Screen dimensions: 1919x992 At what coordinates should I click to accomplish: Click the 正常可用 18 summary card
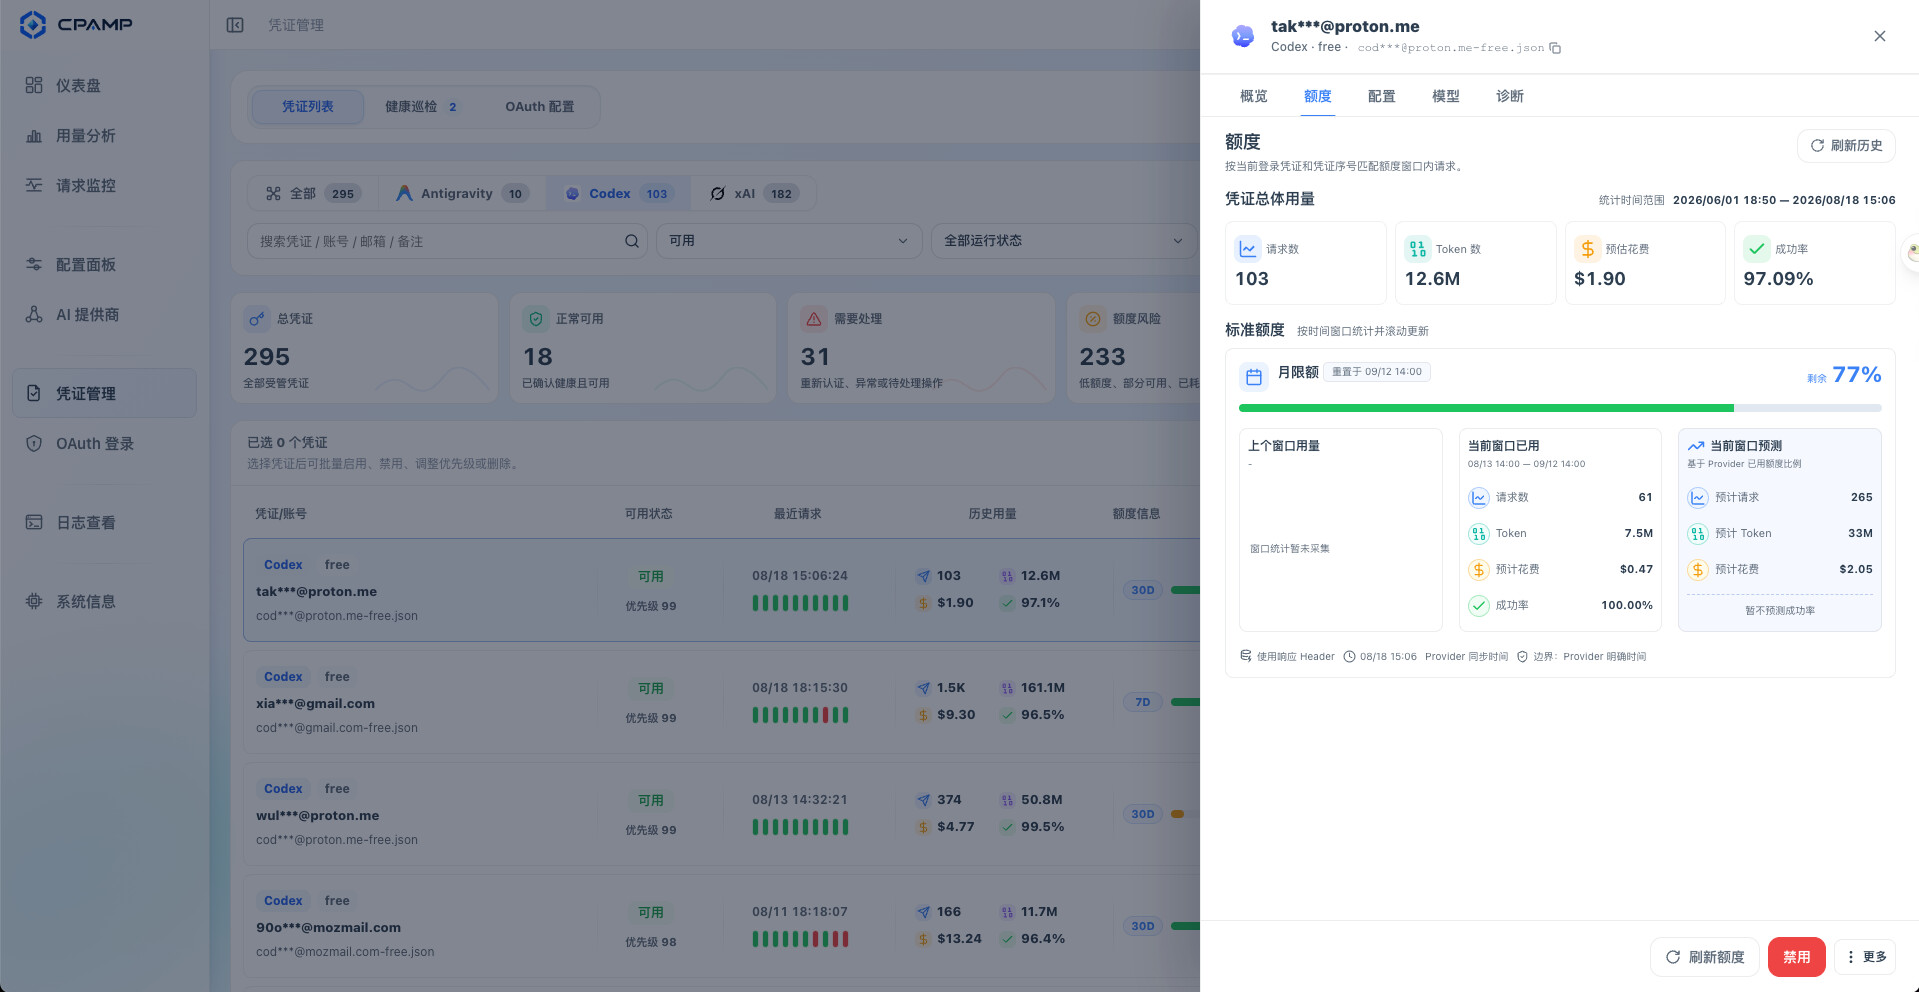(643, 349)
